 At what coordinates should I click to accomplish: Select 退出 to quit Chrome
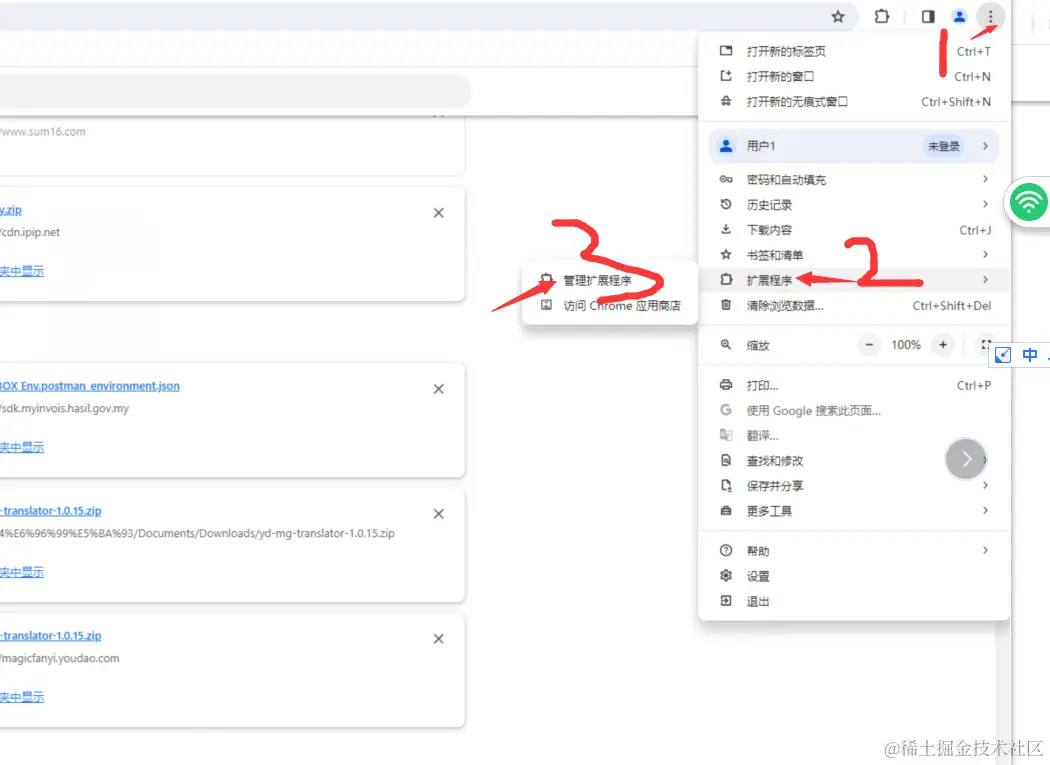[854, 602]
